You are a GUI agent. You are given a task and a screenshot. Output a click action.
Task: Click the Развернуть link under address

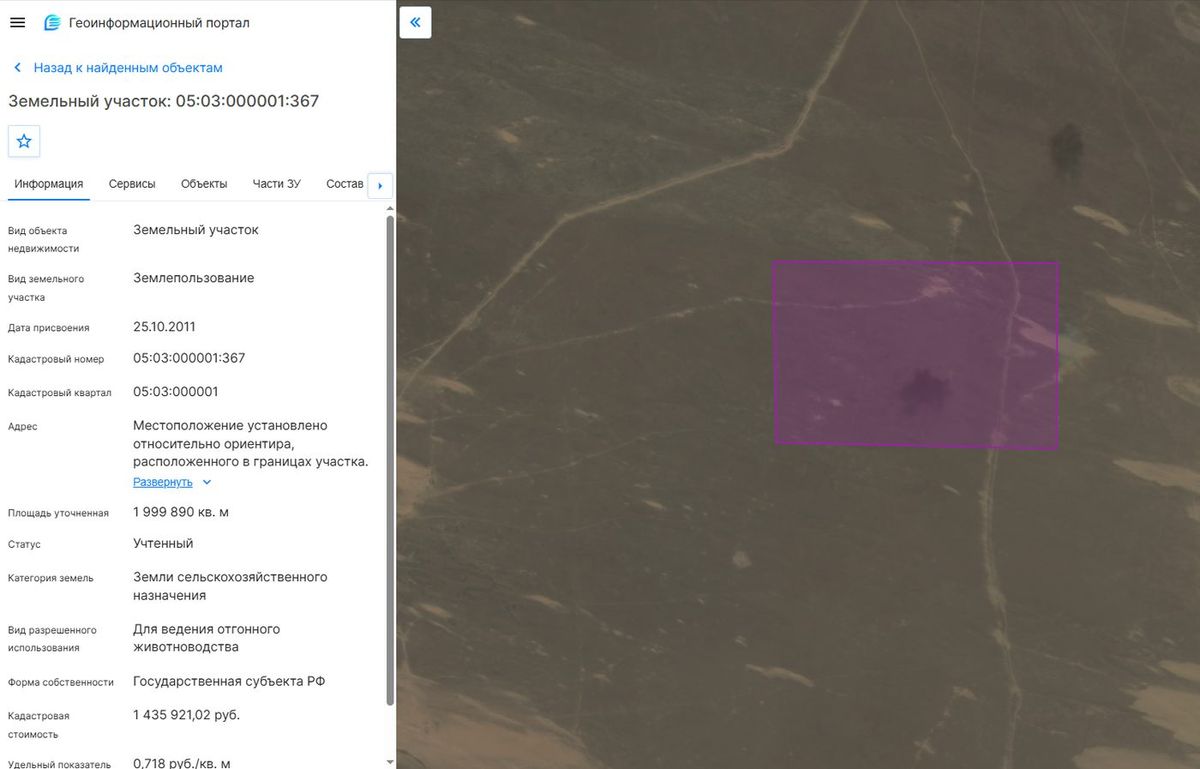pos(163,482)
